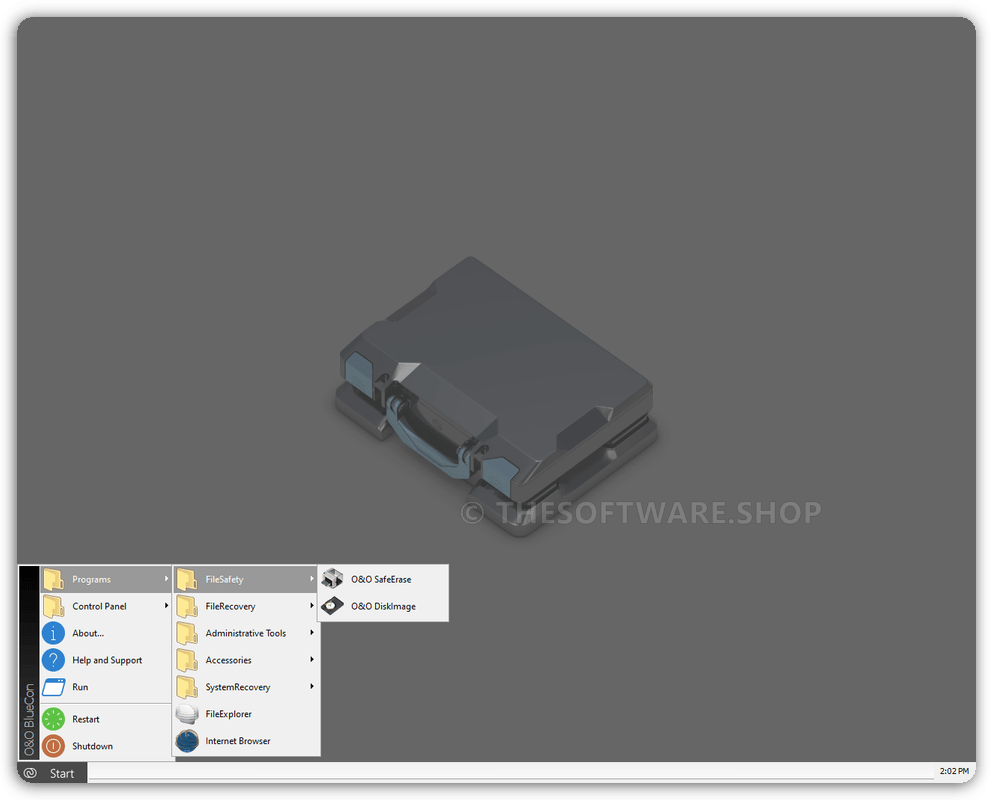This screenshot has height=800, width=993.
Task: Click the Help and Support question mark icon
Action: pos(53,659)
